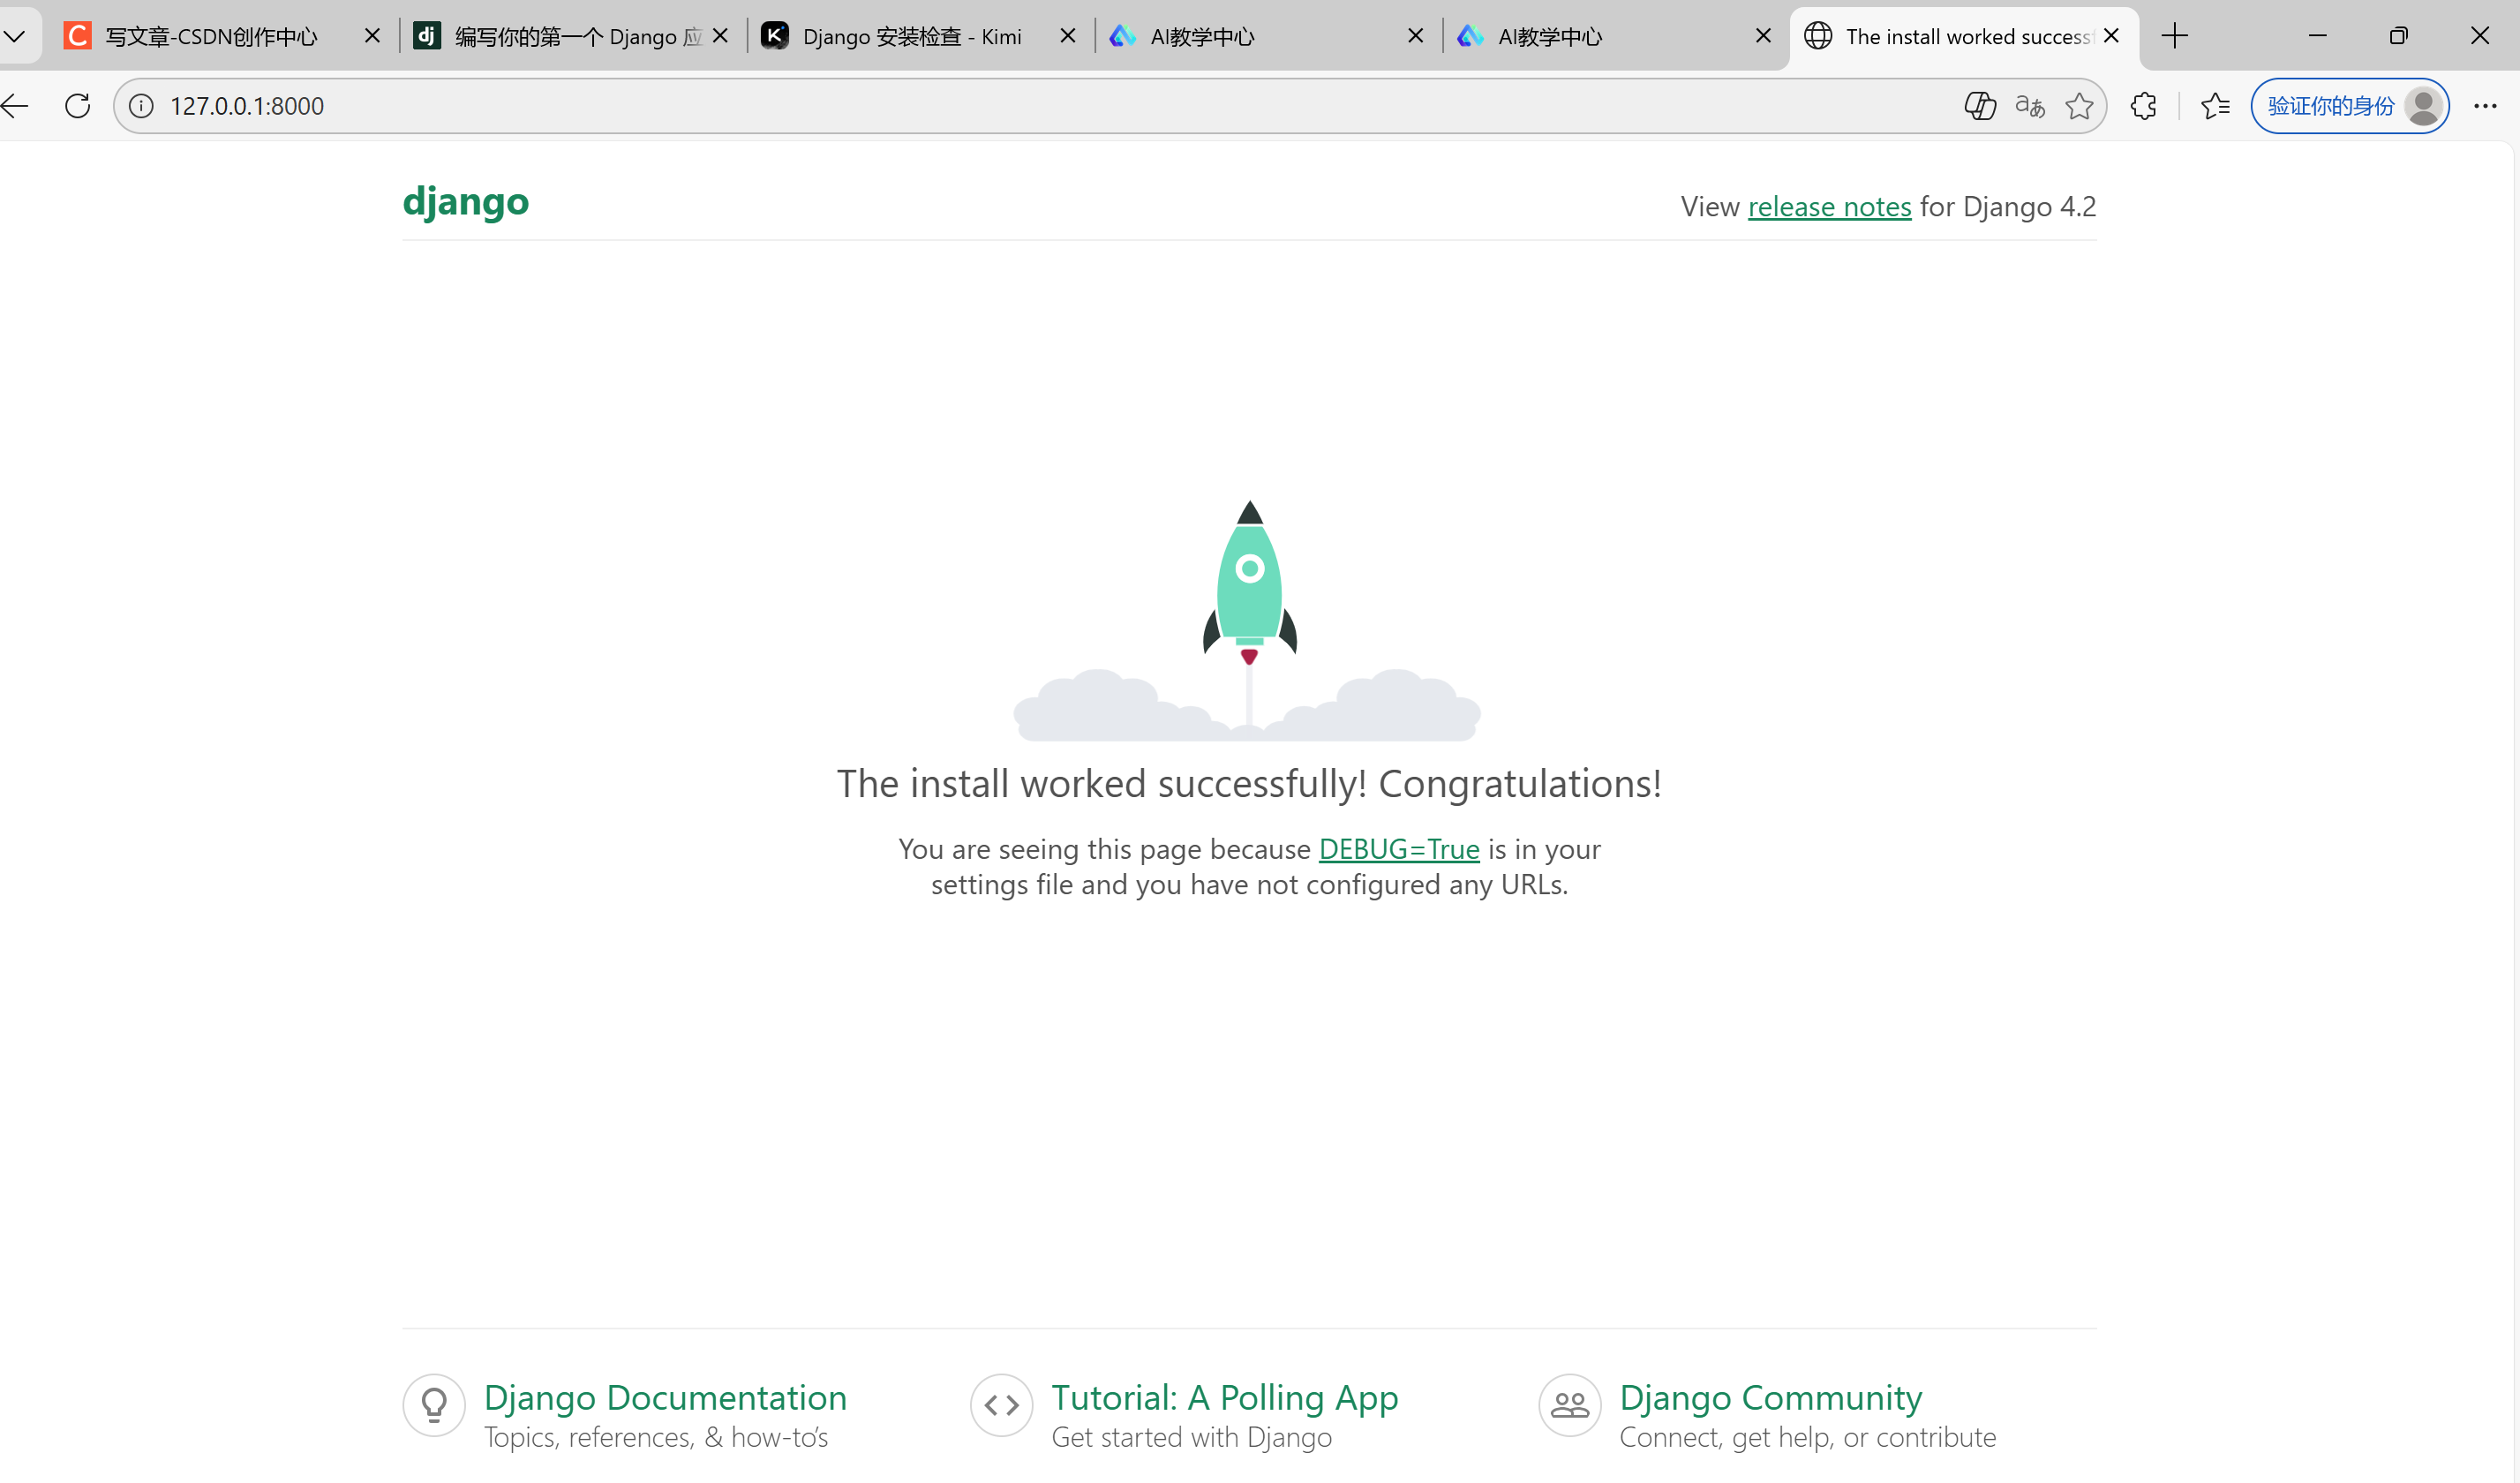The height and width of the screenshot is (1483, 2520).
Task: Add page to favorites with star icon
Action: [2079, 106]
